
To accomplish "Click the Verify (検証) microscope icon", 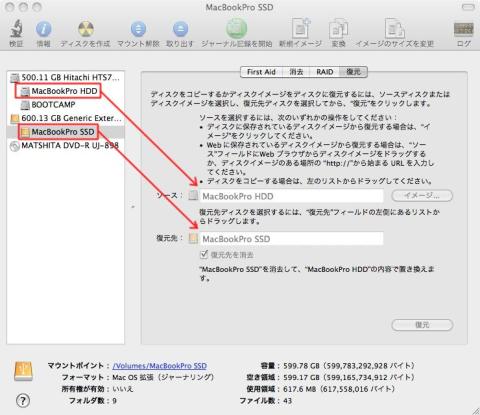I will click(x=16, y=29).
